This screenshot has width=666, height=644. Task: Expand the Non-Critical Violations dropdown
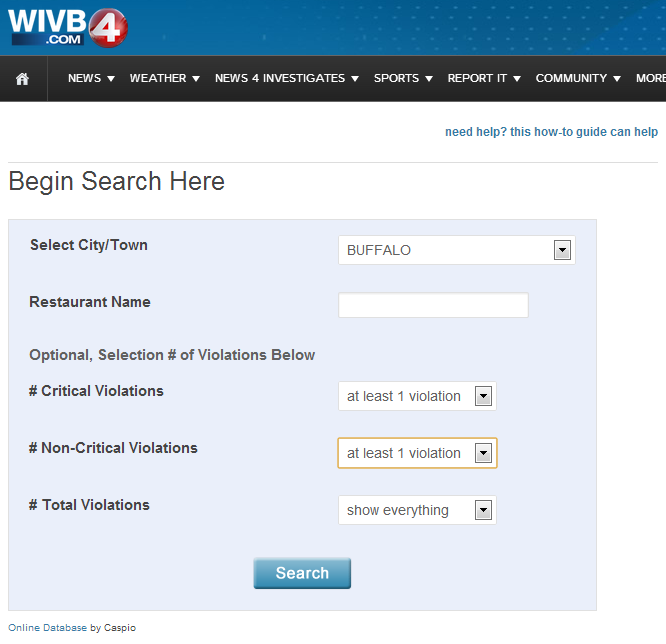tap(417, 453)
